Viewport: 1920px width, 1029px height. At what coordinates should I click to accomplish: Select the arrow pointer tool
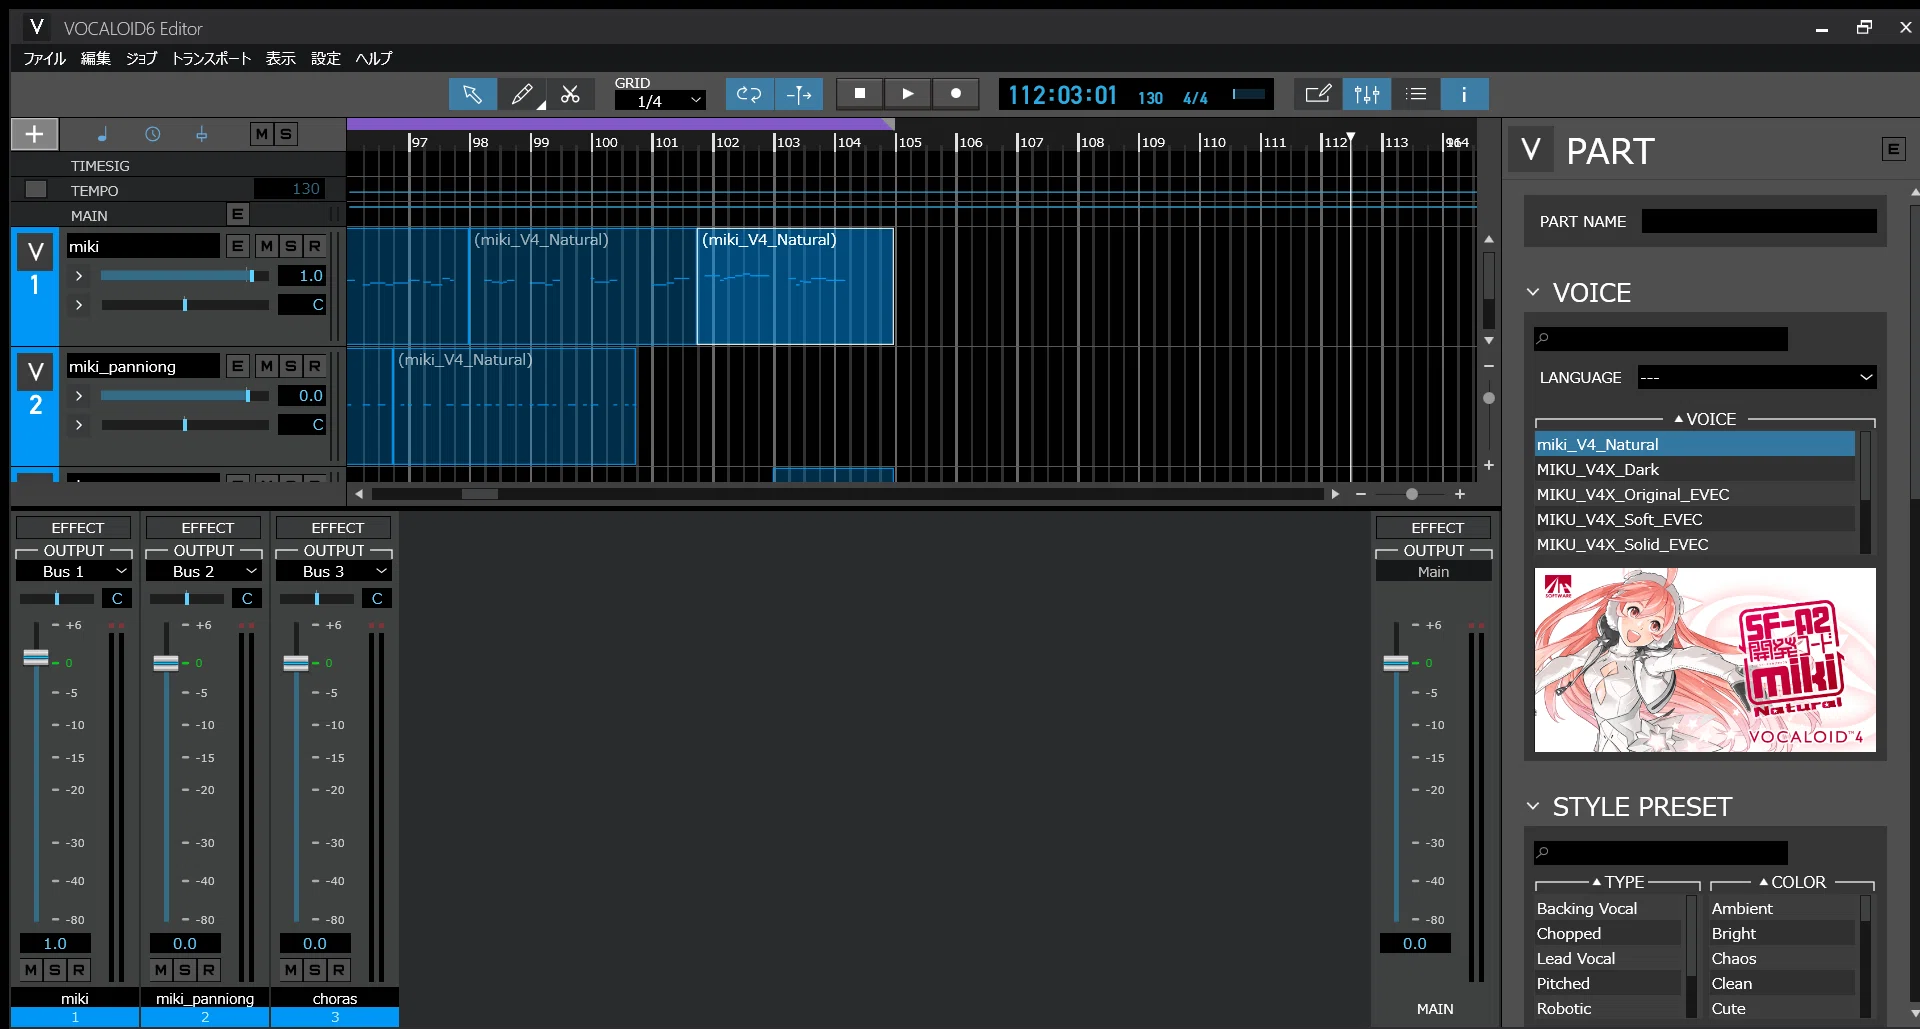(472, 94)
